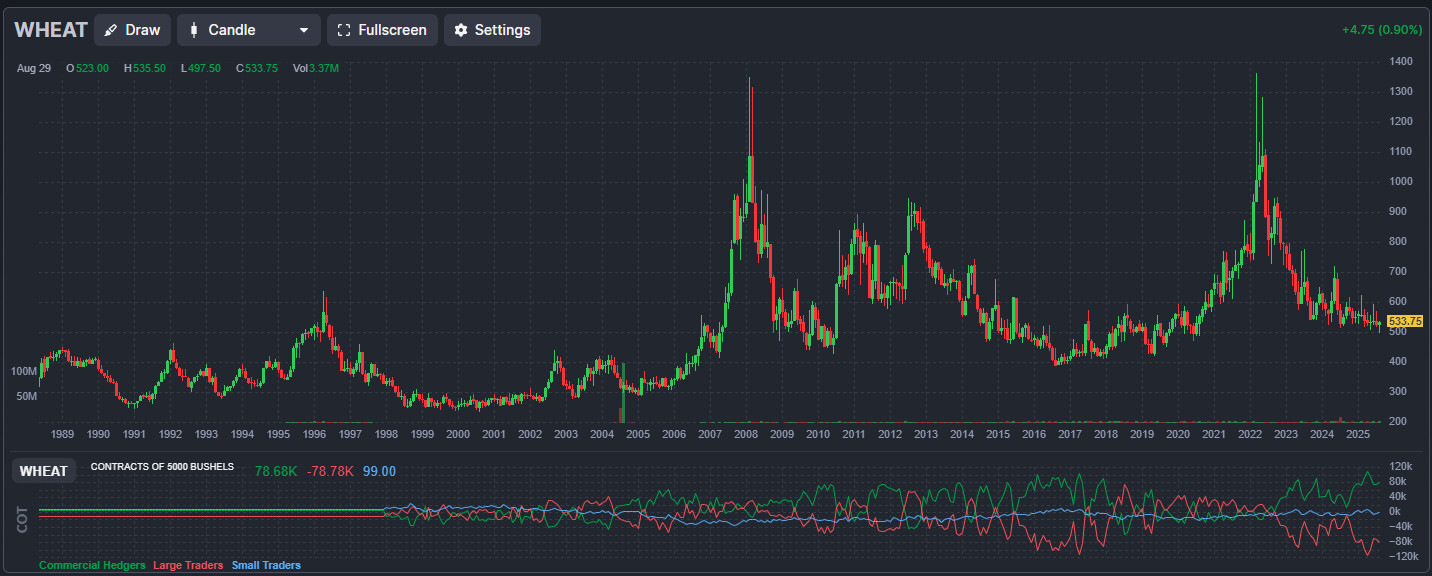Open the chart Settings menu

(492, 30)
